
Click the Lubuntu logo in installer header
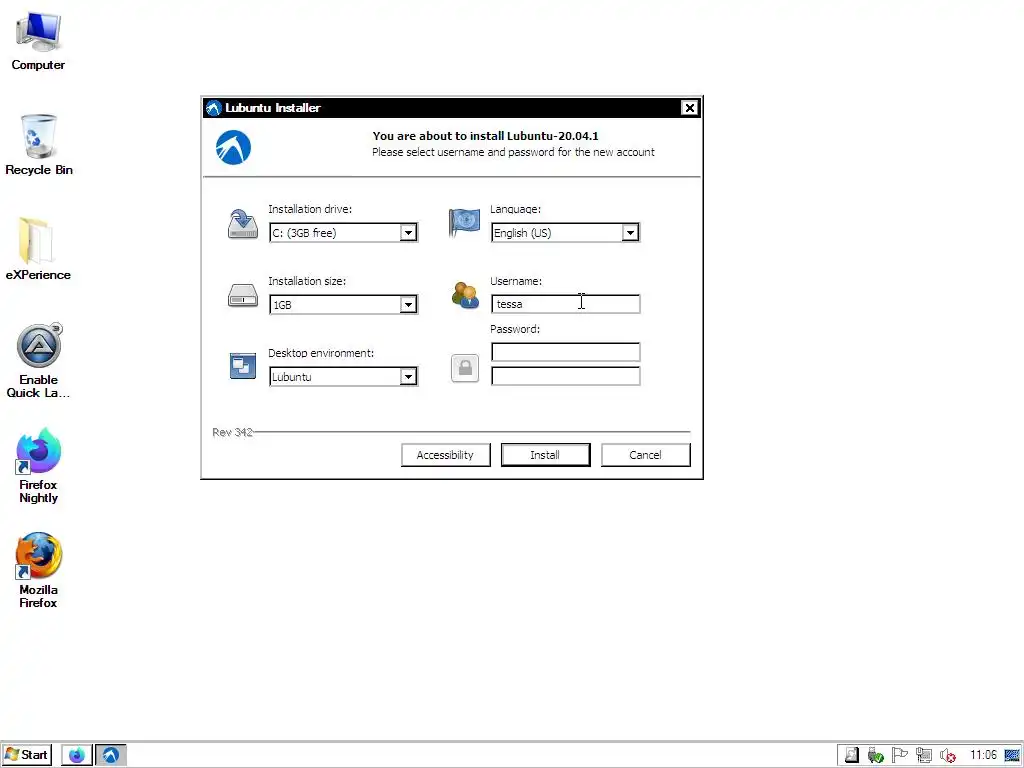[x=233, y=147]
